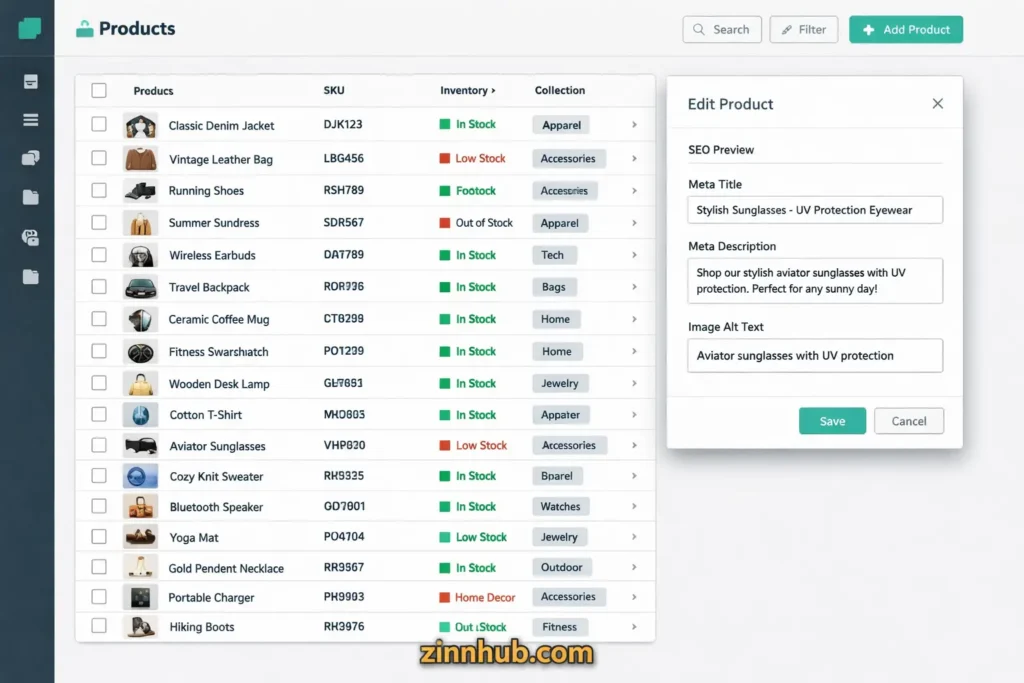Switch to the SEO Preview section
Screen dimensions: 1024x683
click(721, 149)
